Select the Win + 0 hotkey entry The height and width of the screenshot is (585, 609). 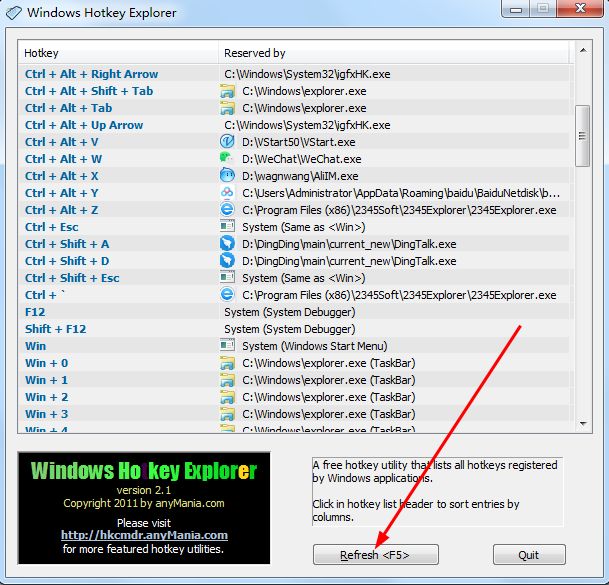47,363
